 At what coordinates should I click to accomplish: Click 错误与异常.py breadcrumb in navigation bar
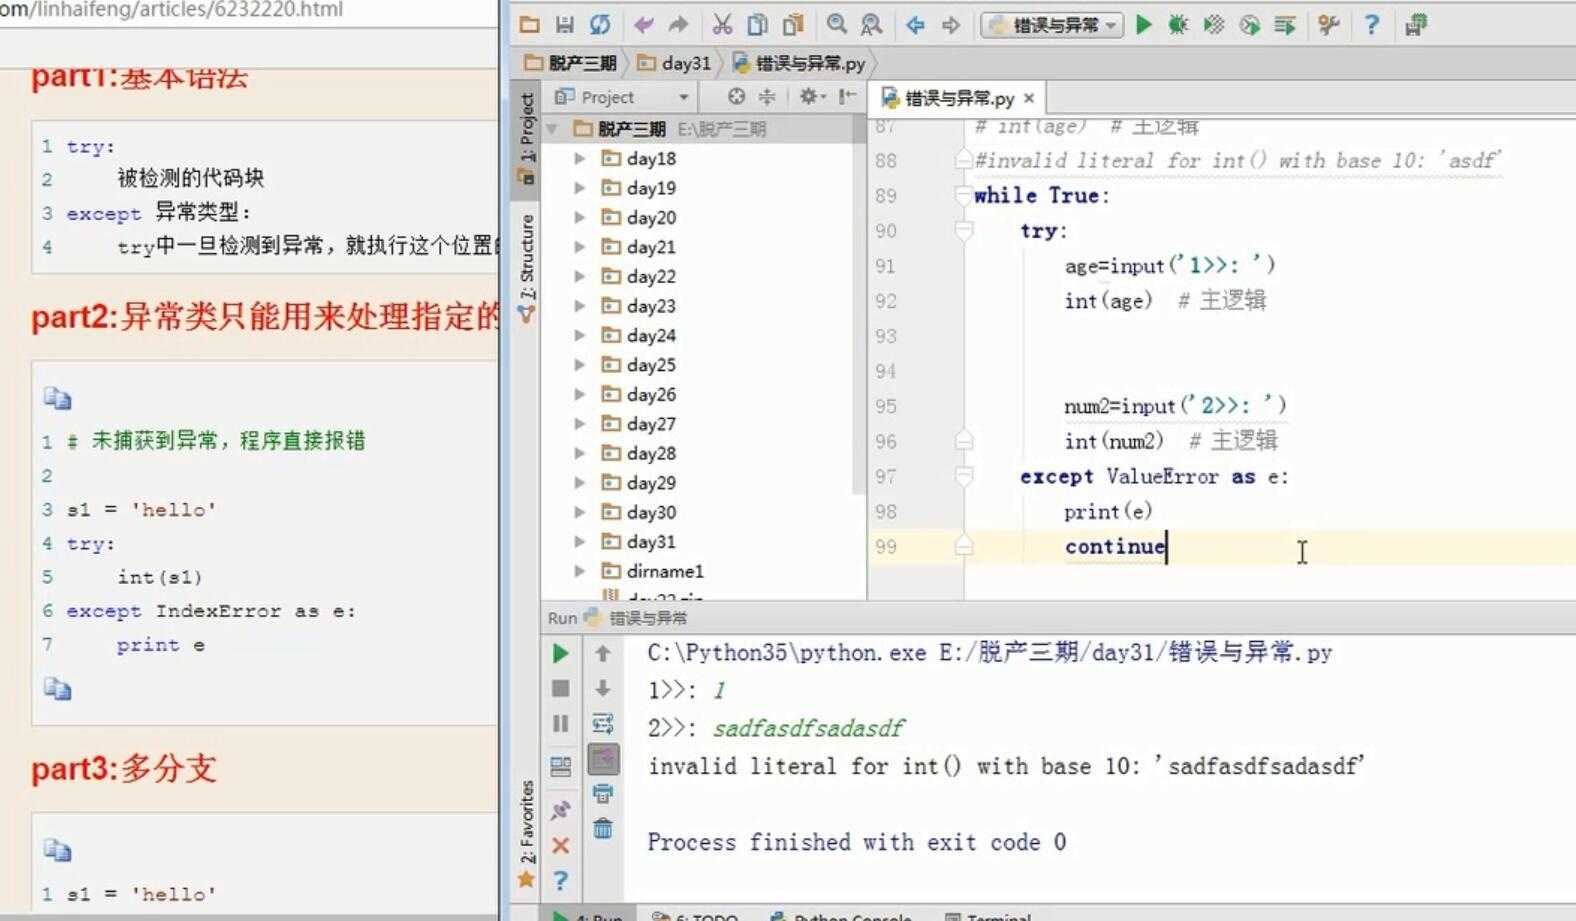click(800, 63)
